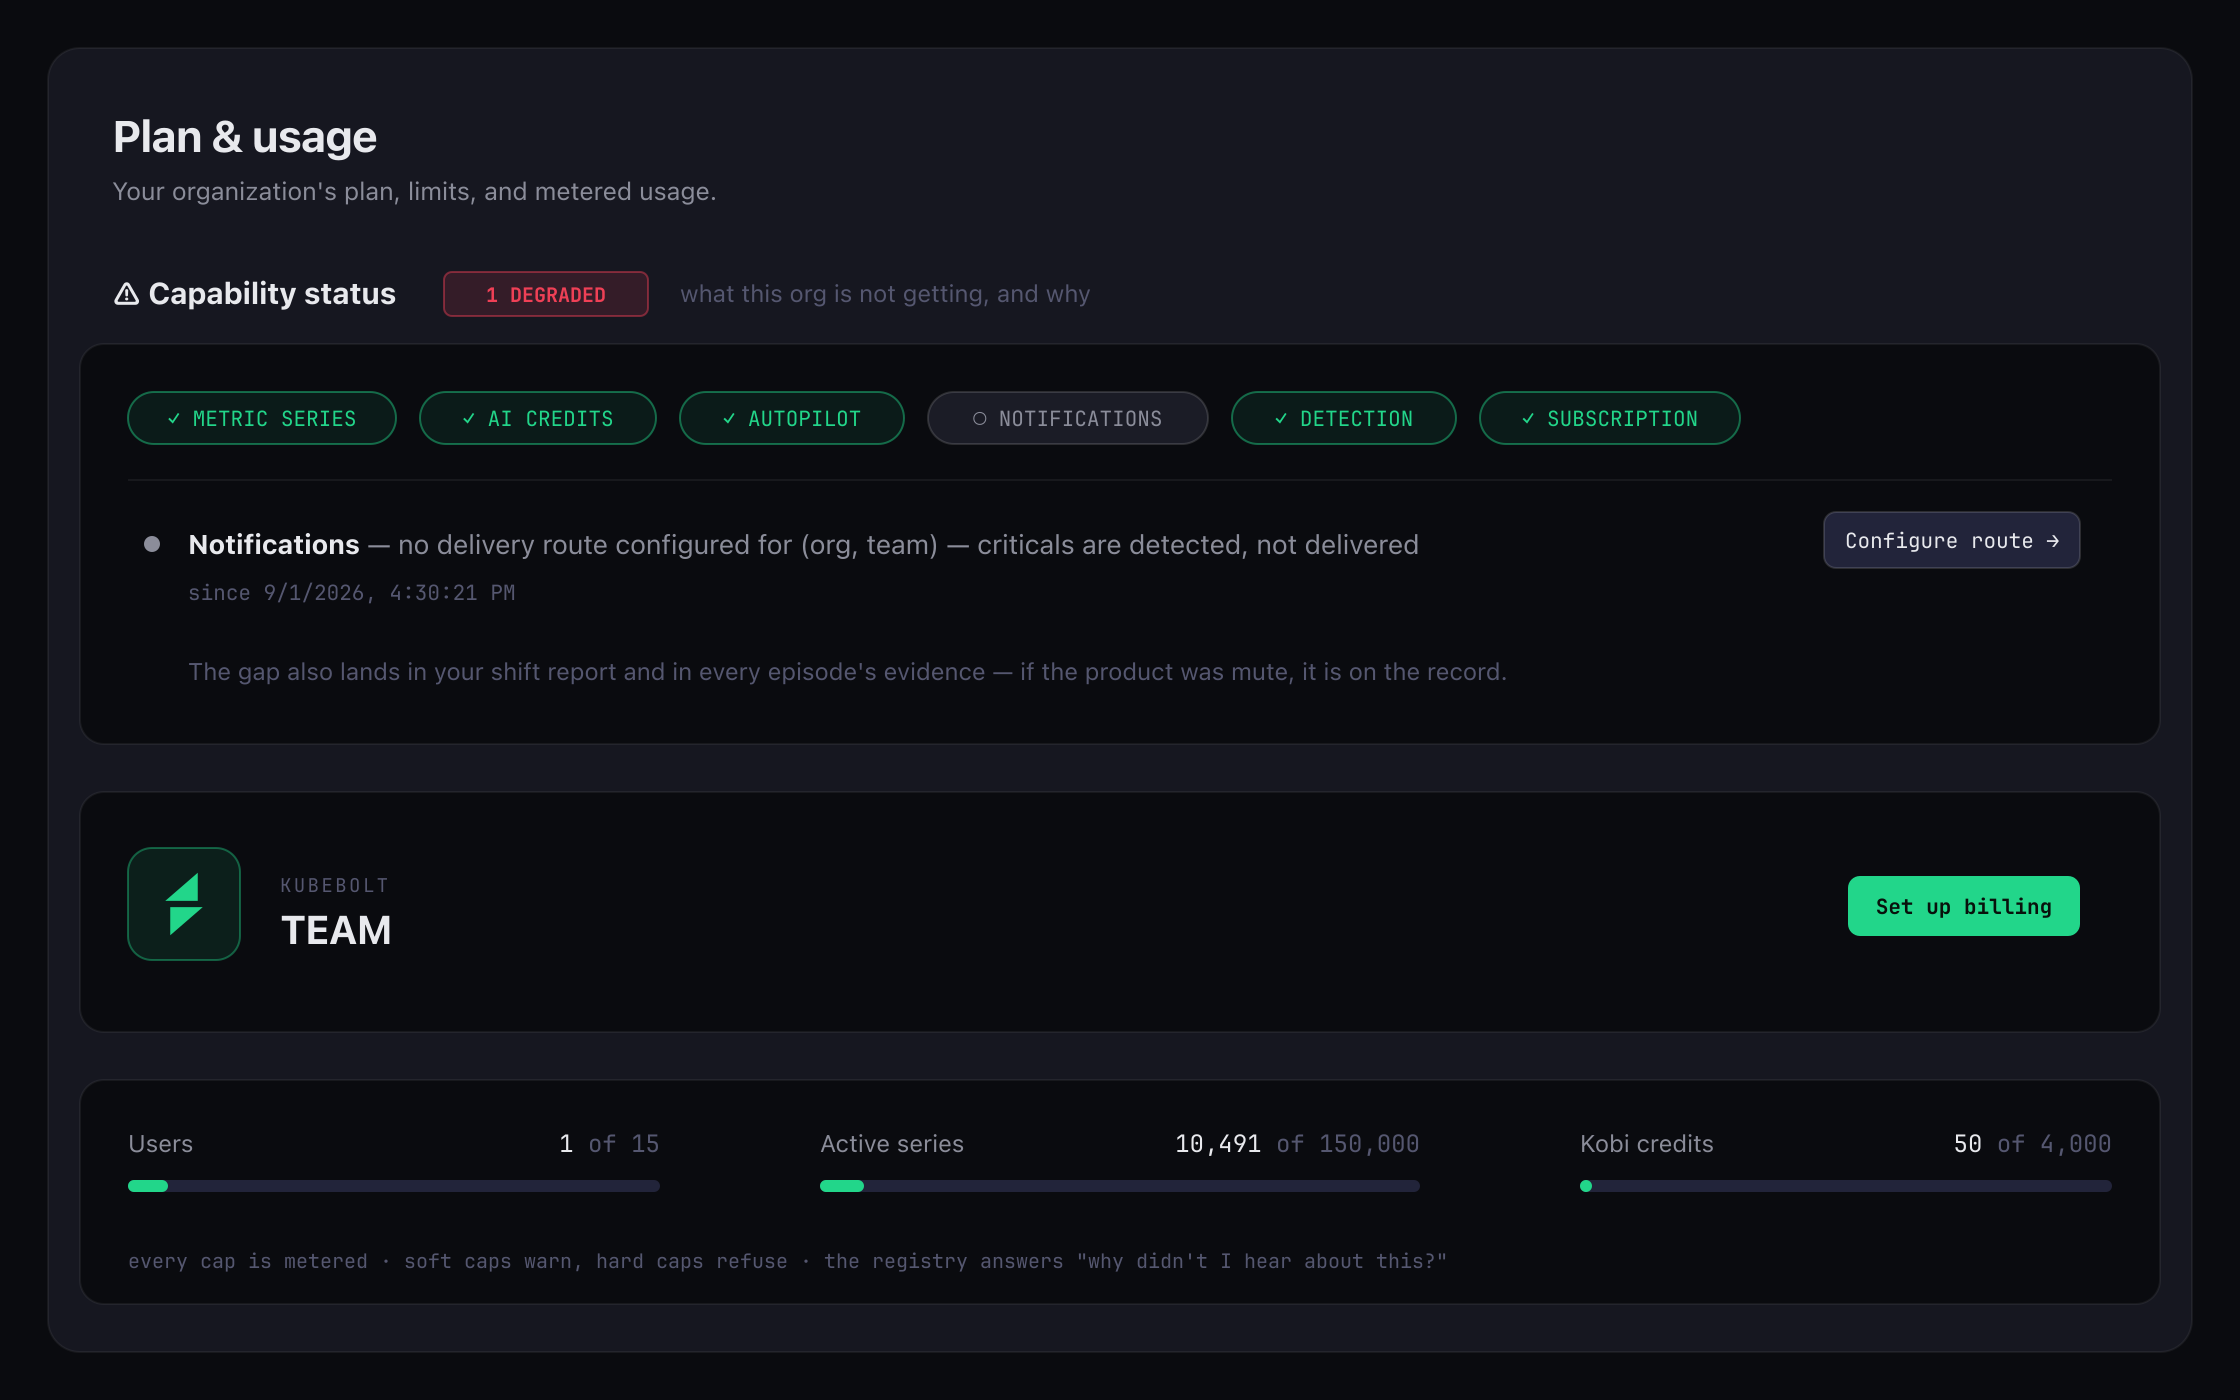The image size is (2240, 1400).
Task: Select the Autopilot capability pill
Action: point(792,418)
